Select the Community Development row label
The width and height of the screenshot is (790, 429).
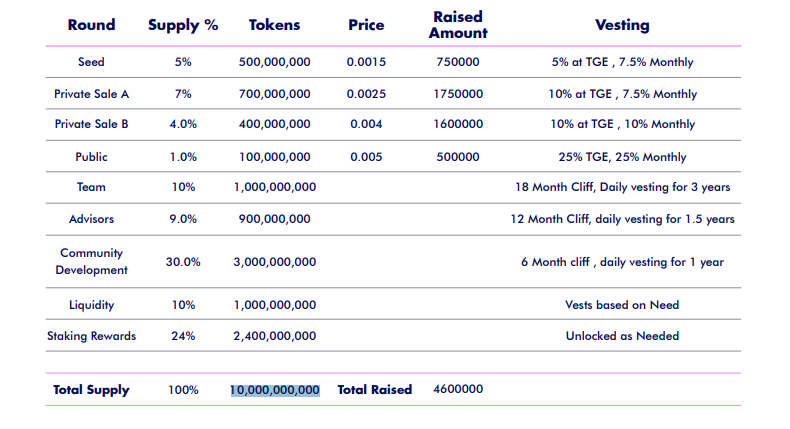pos(91,261)
